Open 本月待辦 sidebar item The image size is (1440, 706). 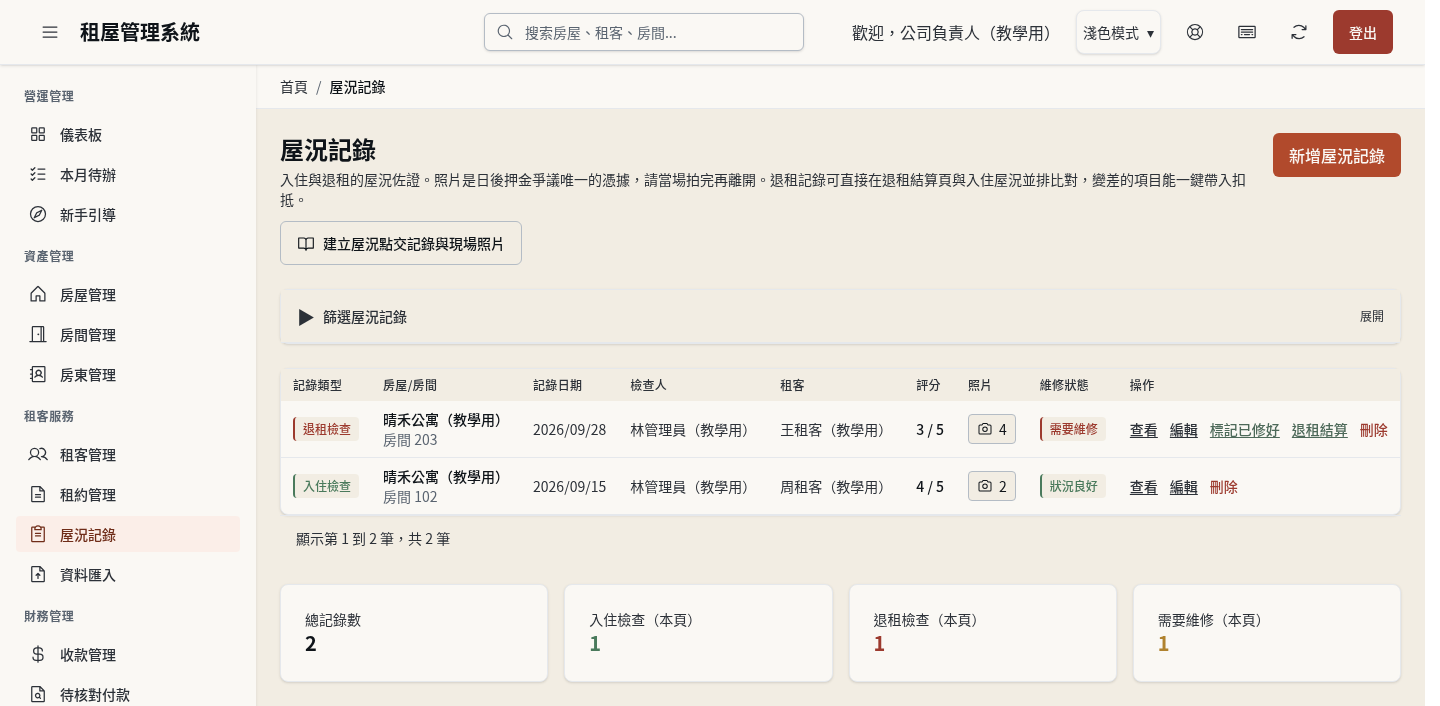point(128,174)
